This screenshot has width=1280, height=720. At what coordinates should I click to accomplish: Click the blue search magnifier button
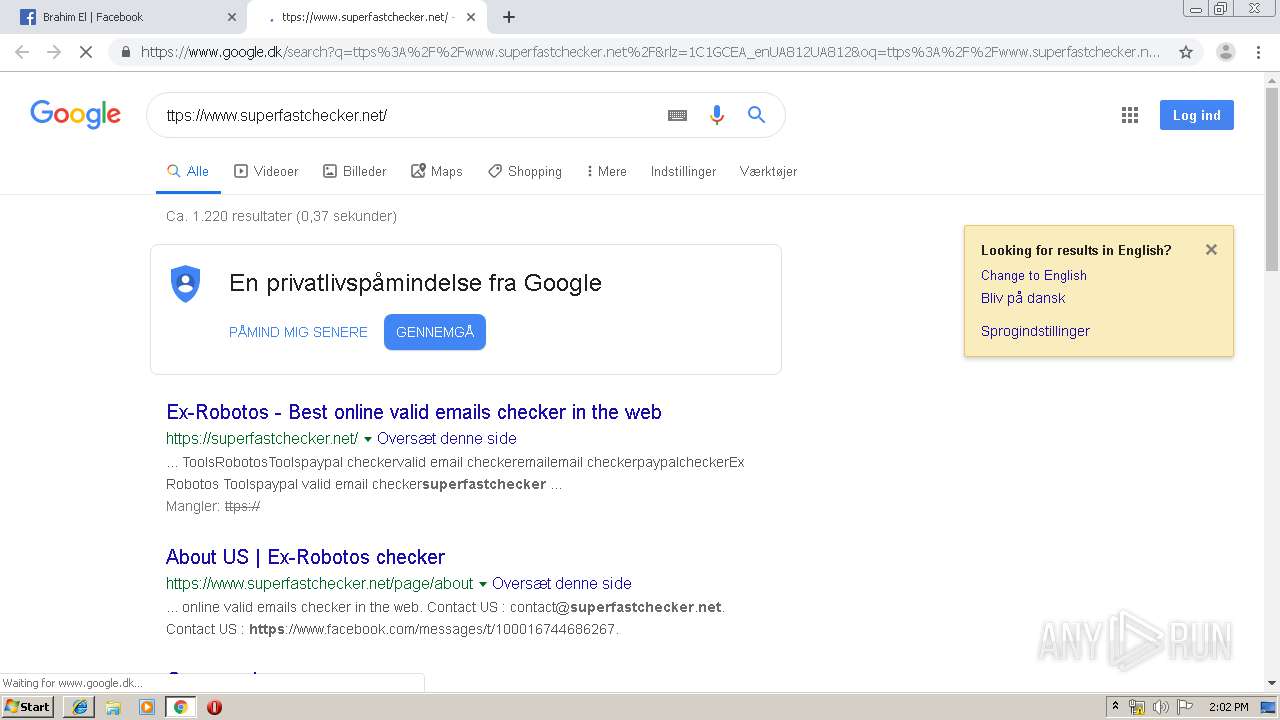pos(756,115)
